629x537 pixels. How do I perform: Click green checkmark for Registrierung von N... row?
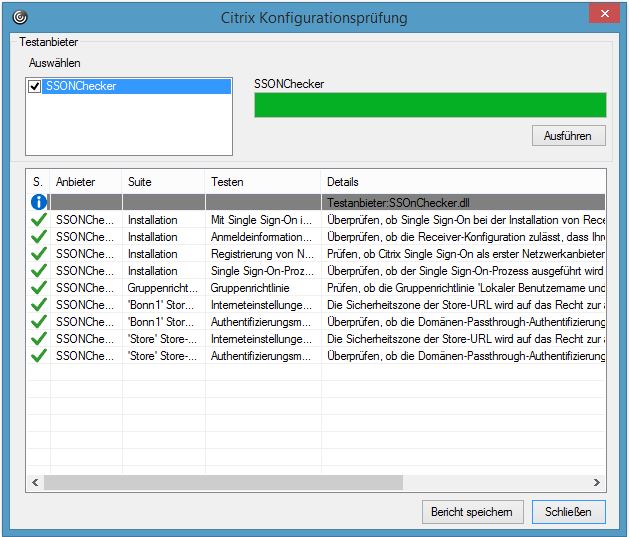[38, 254]
